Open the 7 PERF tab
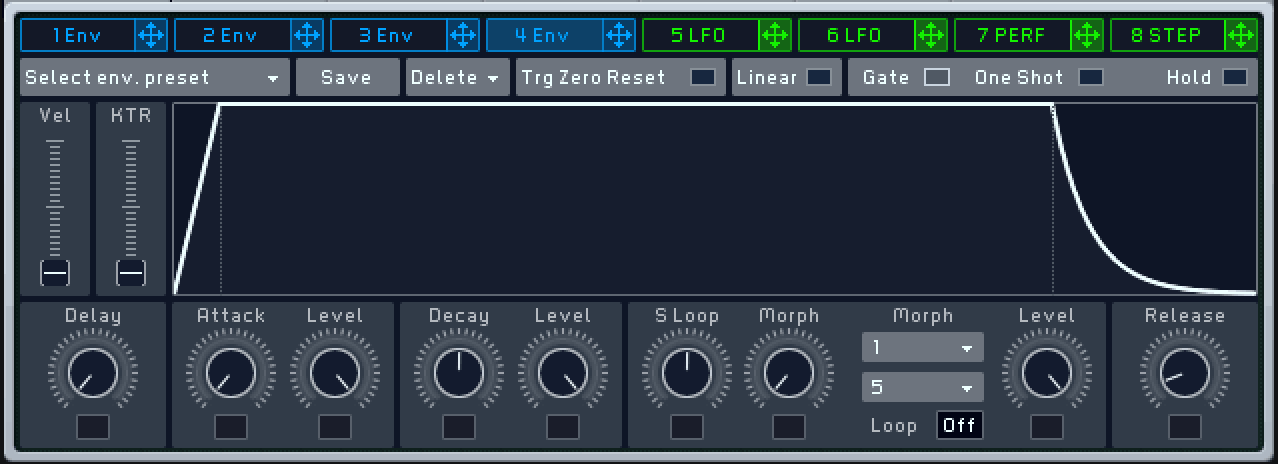This screenshot has width=1278, height=464. [x=1013, y=36]
